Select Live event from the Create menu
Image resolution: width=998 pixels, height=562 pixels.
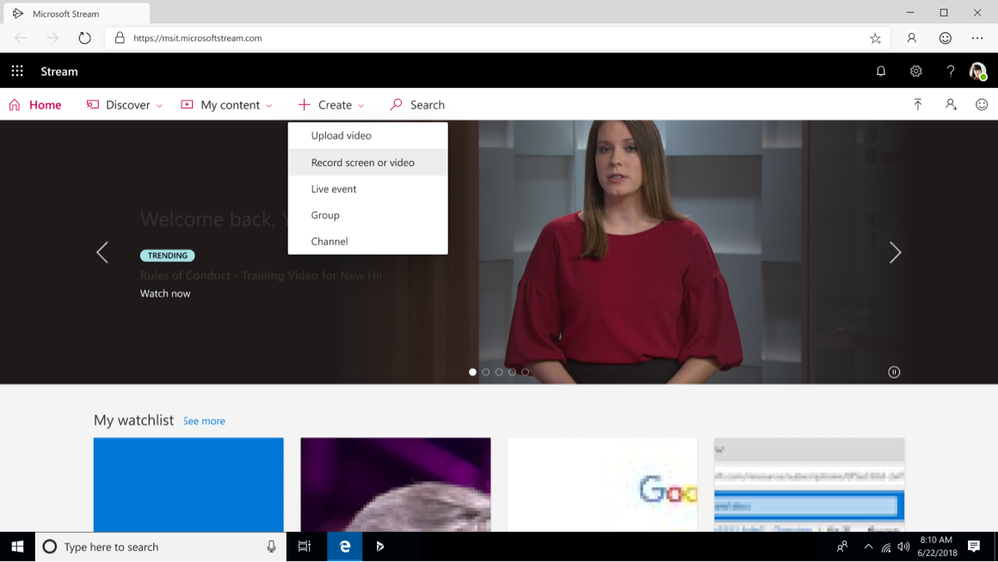pos(368,189)
